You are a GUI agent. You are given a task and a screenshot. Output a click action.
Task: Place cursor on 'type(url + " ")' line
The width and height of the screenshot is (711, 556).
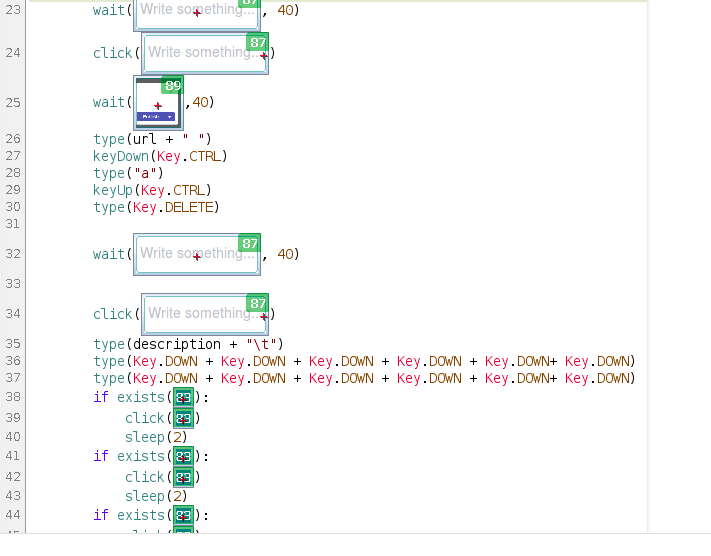pyautogui.click(x=152, y=139)
